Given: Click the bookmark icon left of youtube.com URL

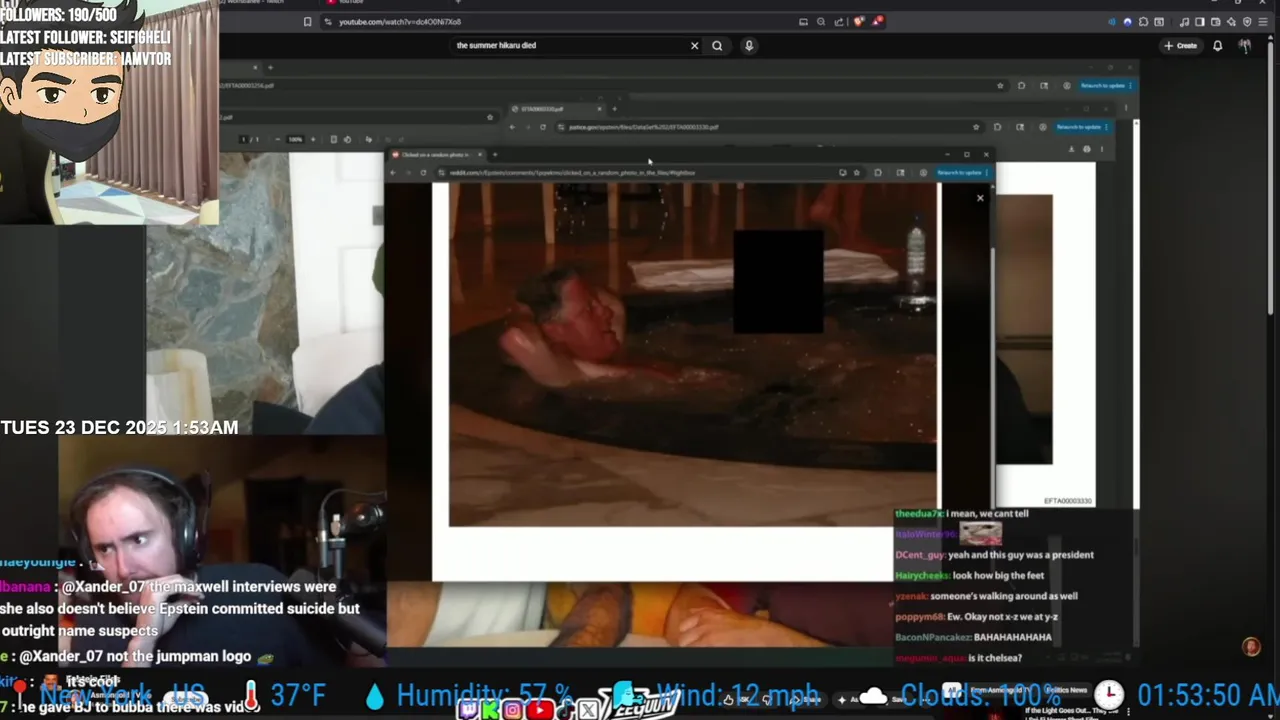Looking at the screenshot, I should tap(307, 21).
